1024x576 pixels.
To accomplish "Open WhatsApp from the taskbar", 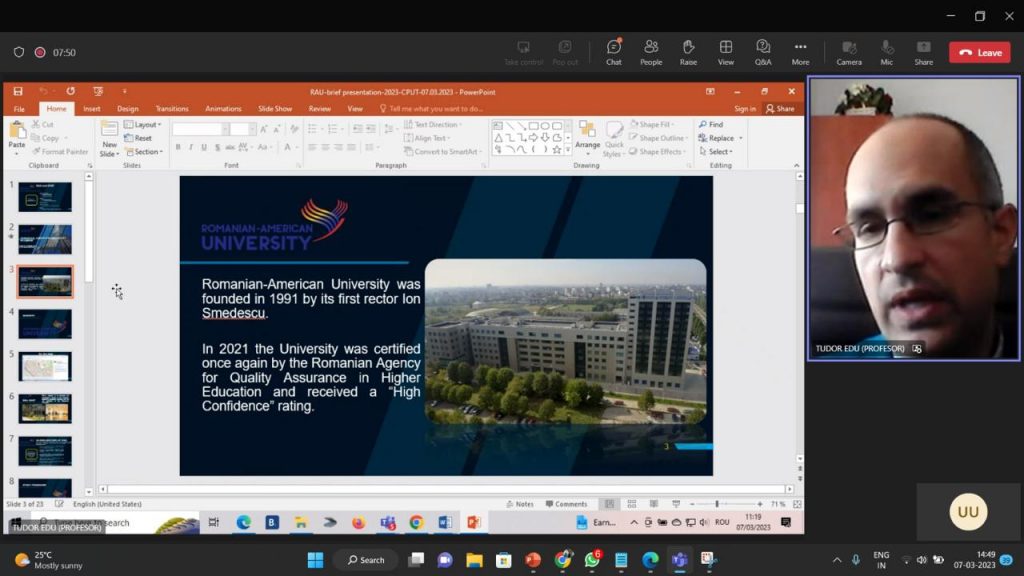I will [592, 560].
